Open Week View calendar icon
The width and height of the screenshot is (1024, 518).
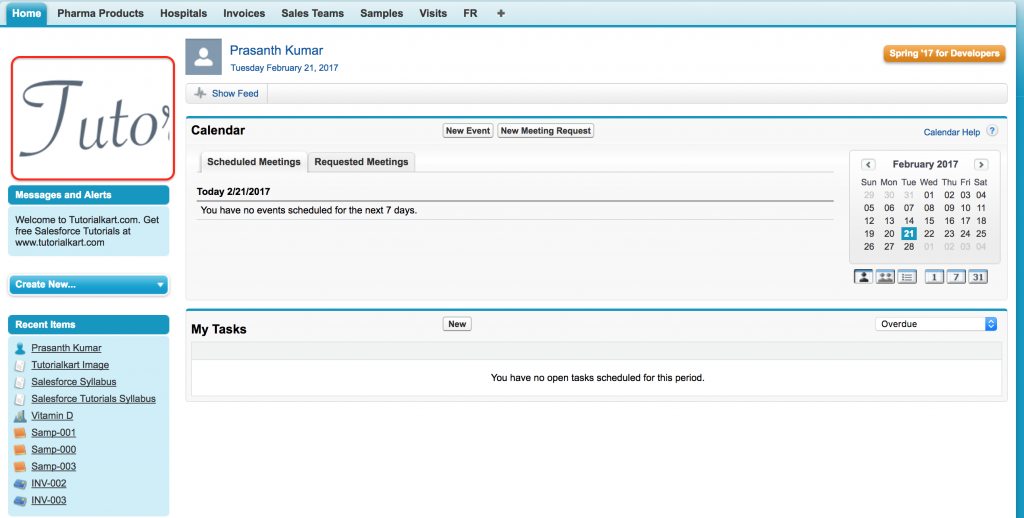coord(956,277)
